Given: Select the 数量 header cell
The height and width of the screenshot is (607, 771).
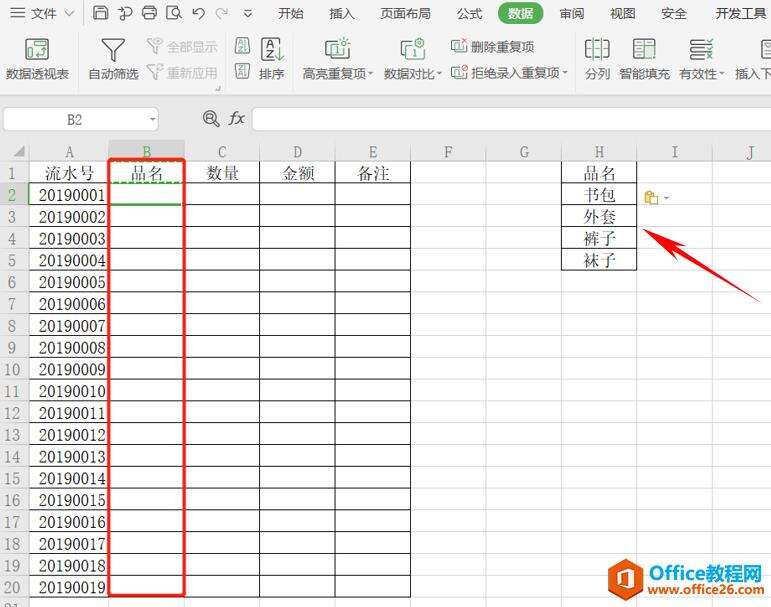Looking at the screenshot, I should (222, 173).
